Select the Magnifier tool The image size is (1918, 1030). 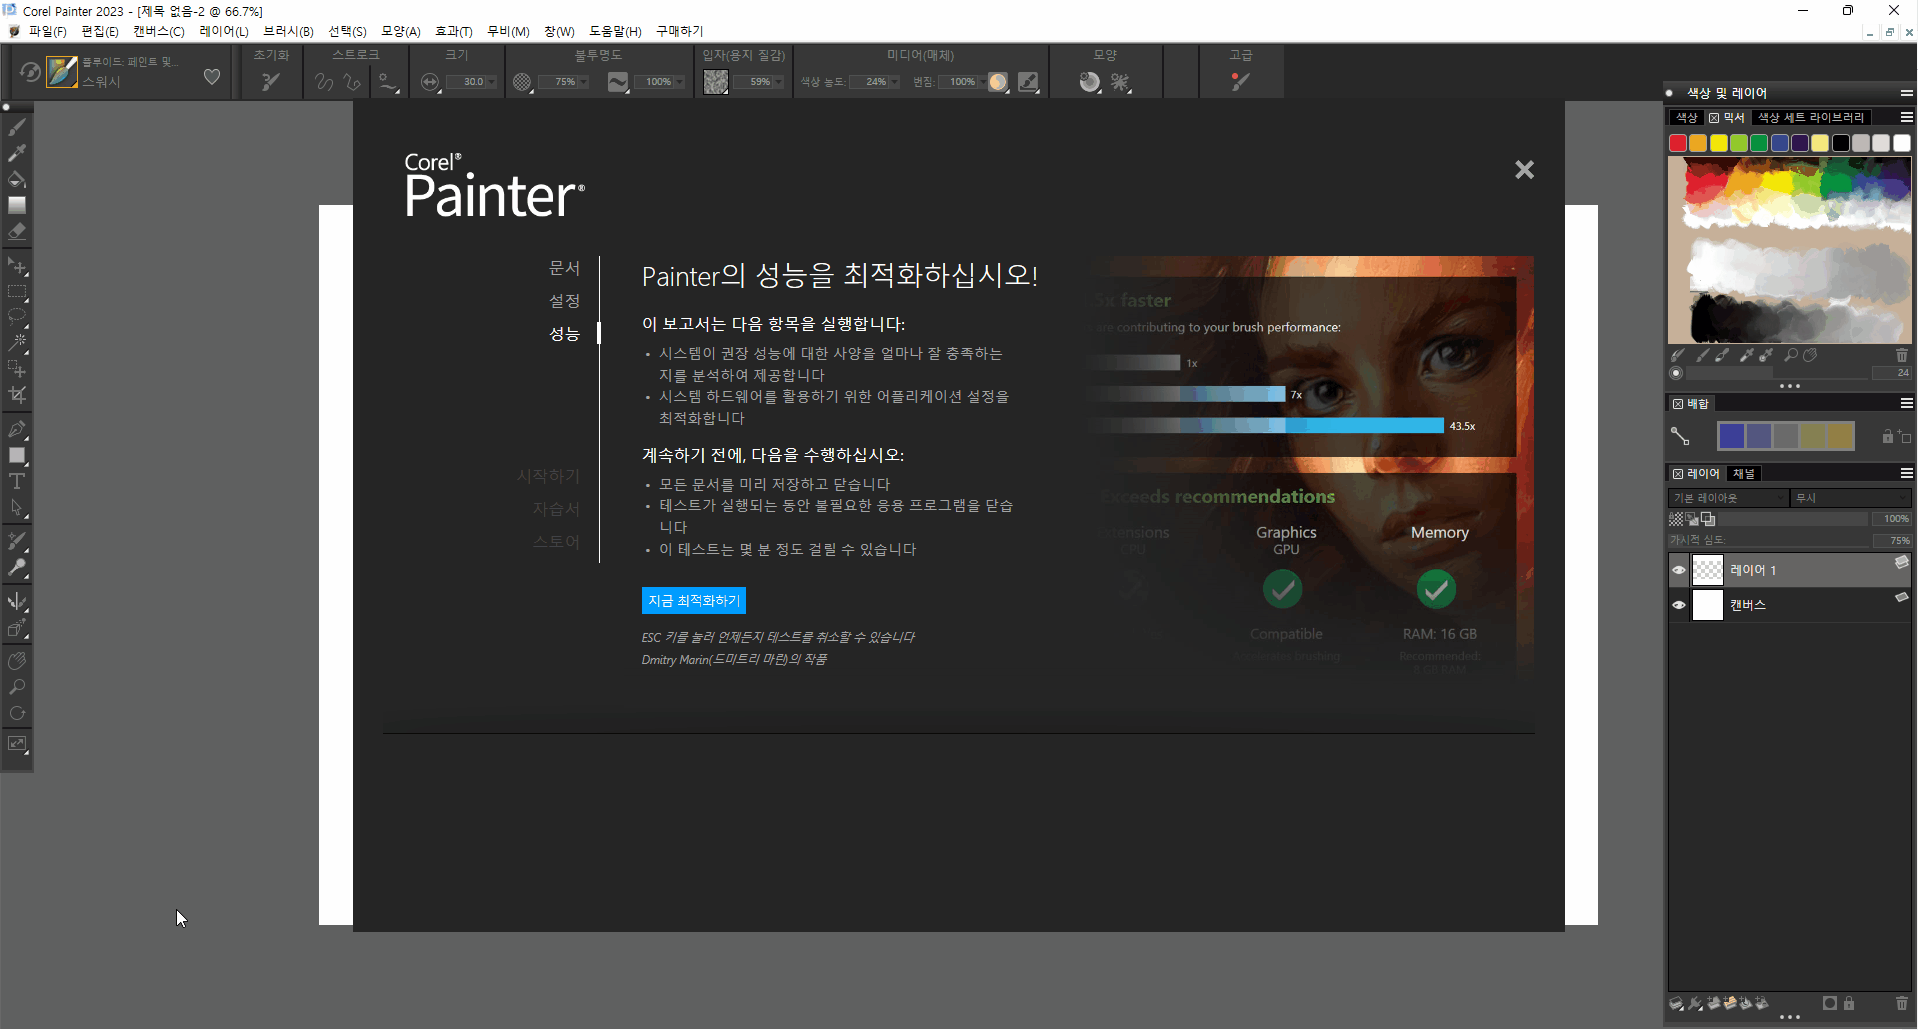[x=17, y=688]
